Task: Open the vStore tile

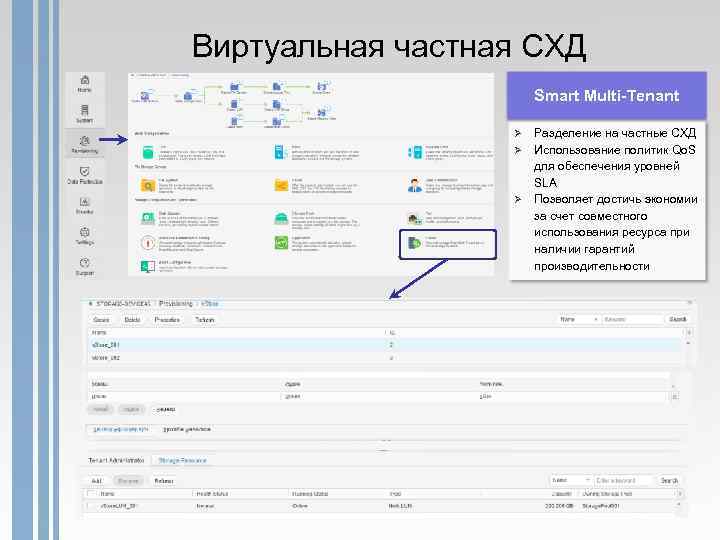Action: [448, 244]
